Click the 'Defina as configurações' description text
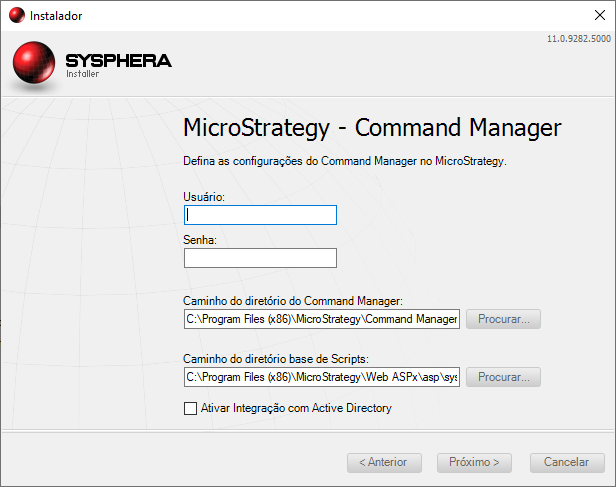This screenshot has height=487, width=616. coord(345,161)
